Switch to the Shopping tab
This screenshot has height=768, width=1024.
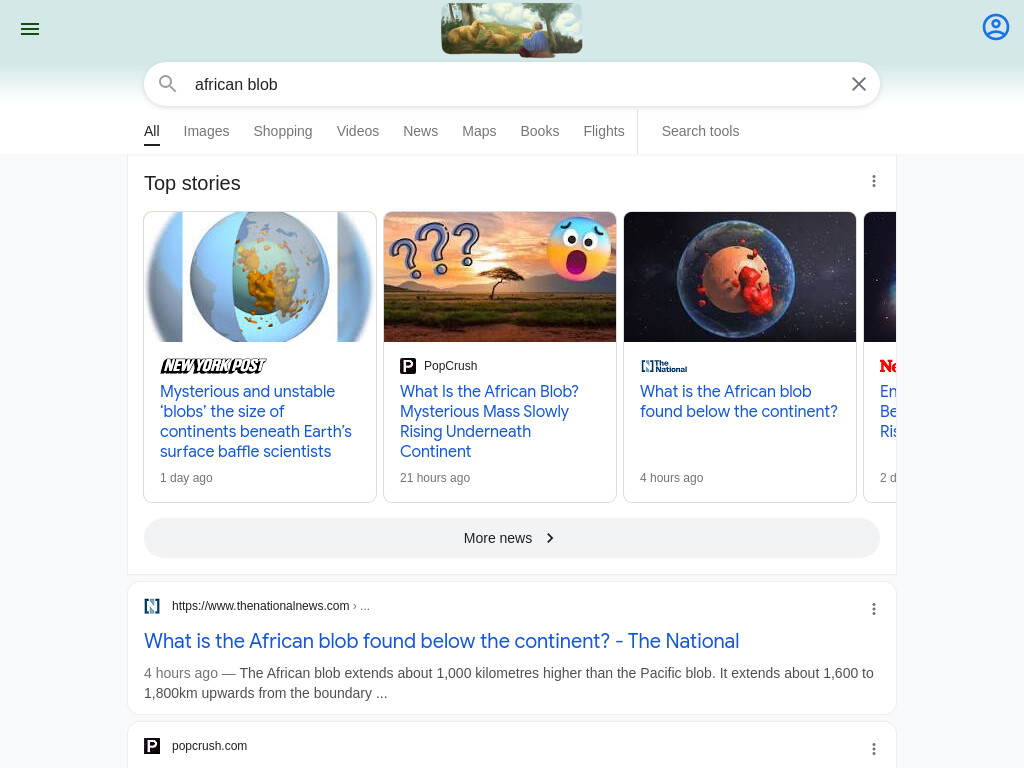(283, 131)
